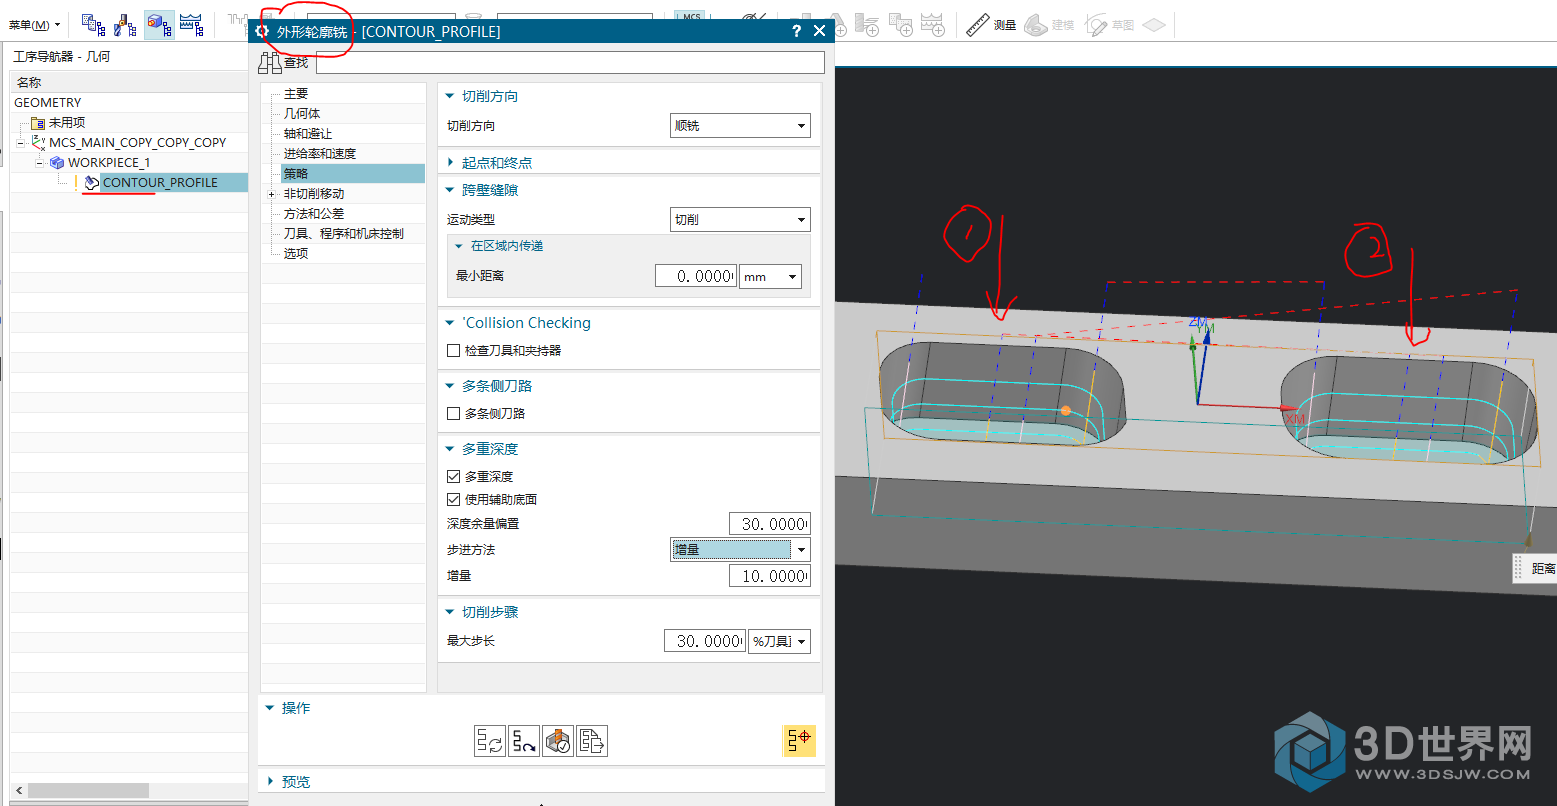Collapse the 多条侧刀路 section header
Viewport: 1557px width, 806px height.
pos(450,386)
